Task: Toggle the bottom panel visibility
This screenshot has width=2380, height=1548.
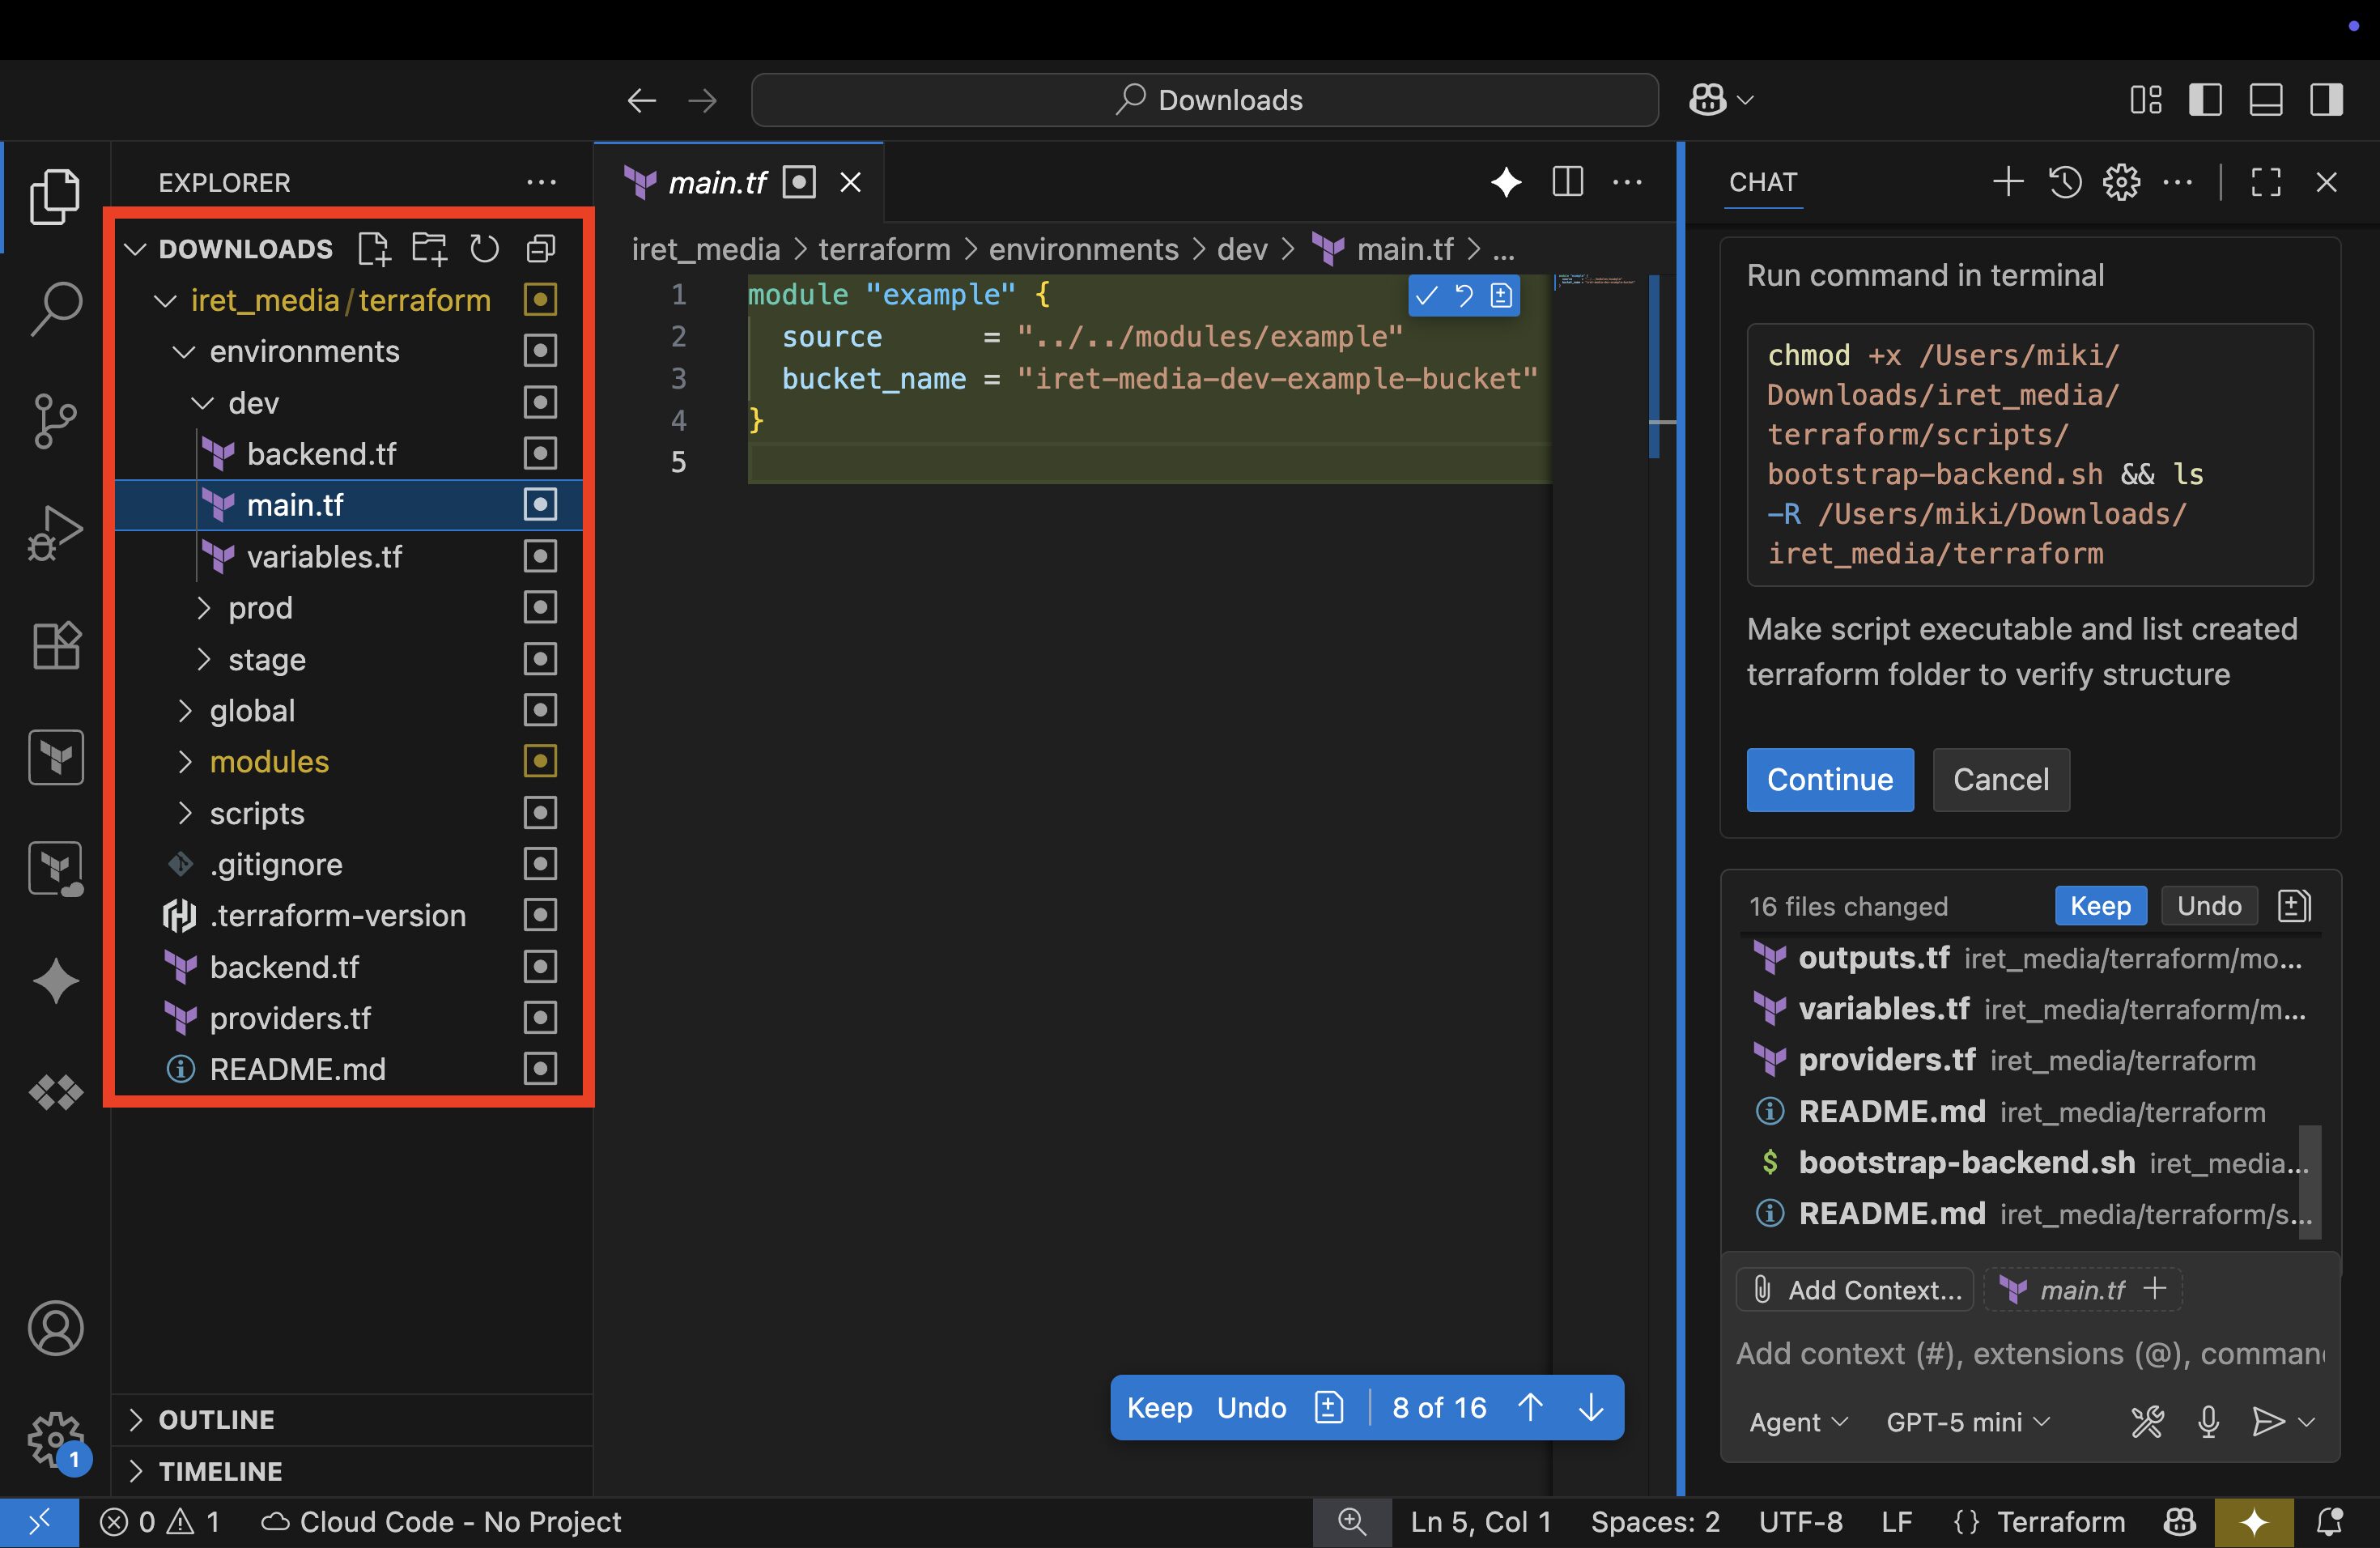Action: pos(2265,100)
